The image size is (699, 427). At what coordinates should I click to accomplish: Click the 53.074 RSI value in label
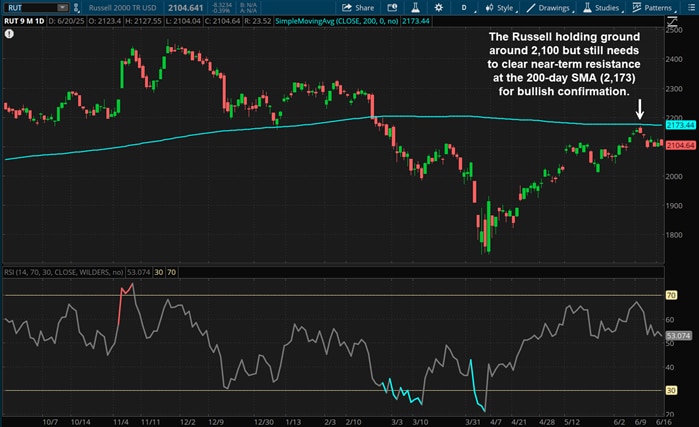(138, 272)
